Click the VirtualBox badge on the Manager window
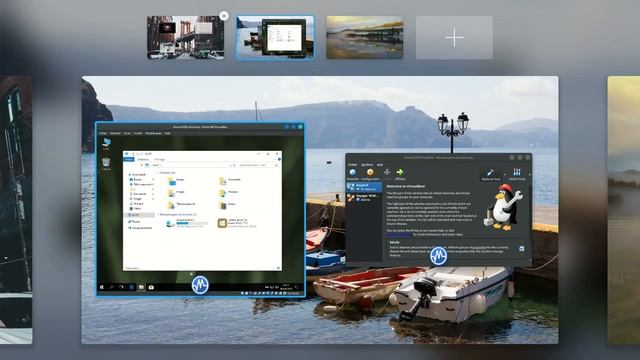 click(x=438, y=256)
